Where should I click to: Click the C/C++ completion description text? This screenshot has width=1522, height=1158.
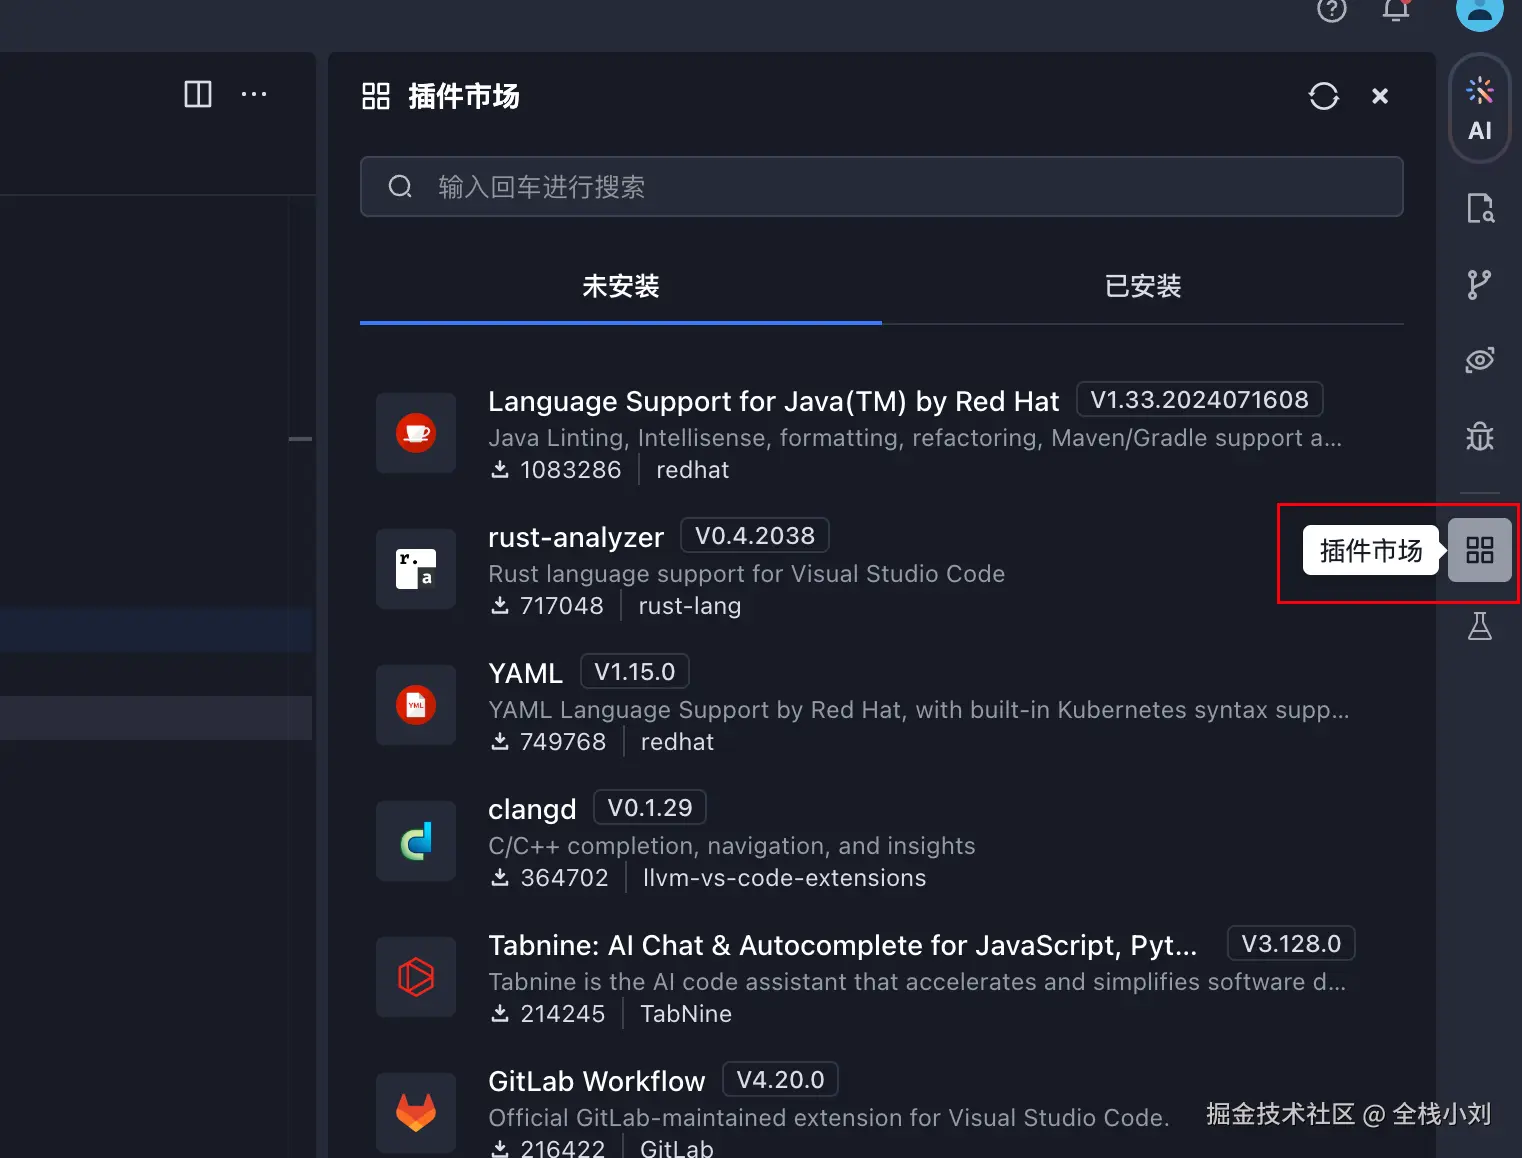[x=732, y=846]
